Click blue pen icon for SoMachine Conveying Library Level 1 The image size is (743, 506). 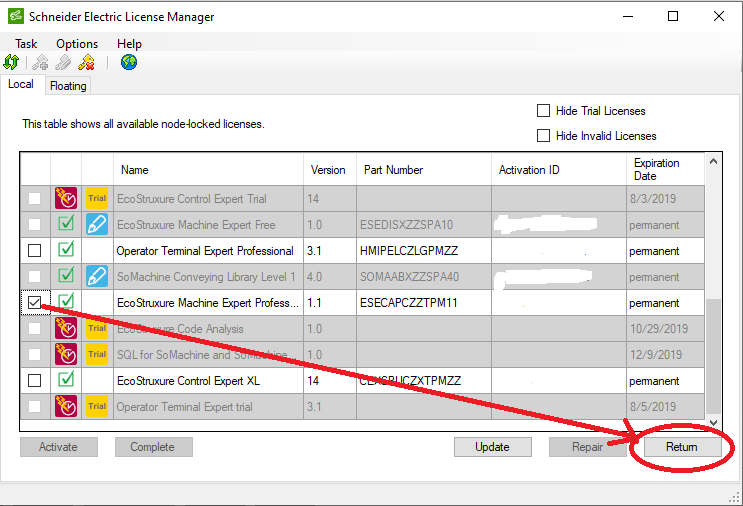[97, 276]
